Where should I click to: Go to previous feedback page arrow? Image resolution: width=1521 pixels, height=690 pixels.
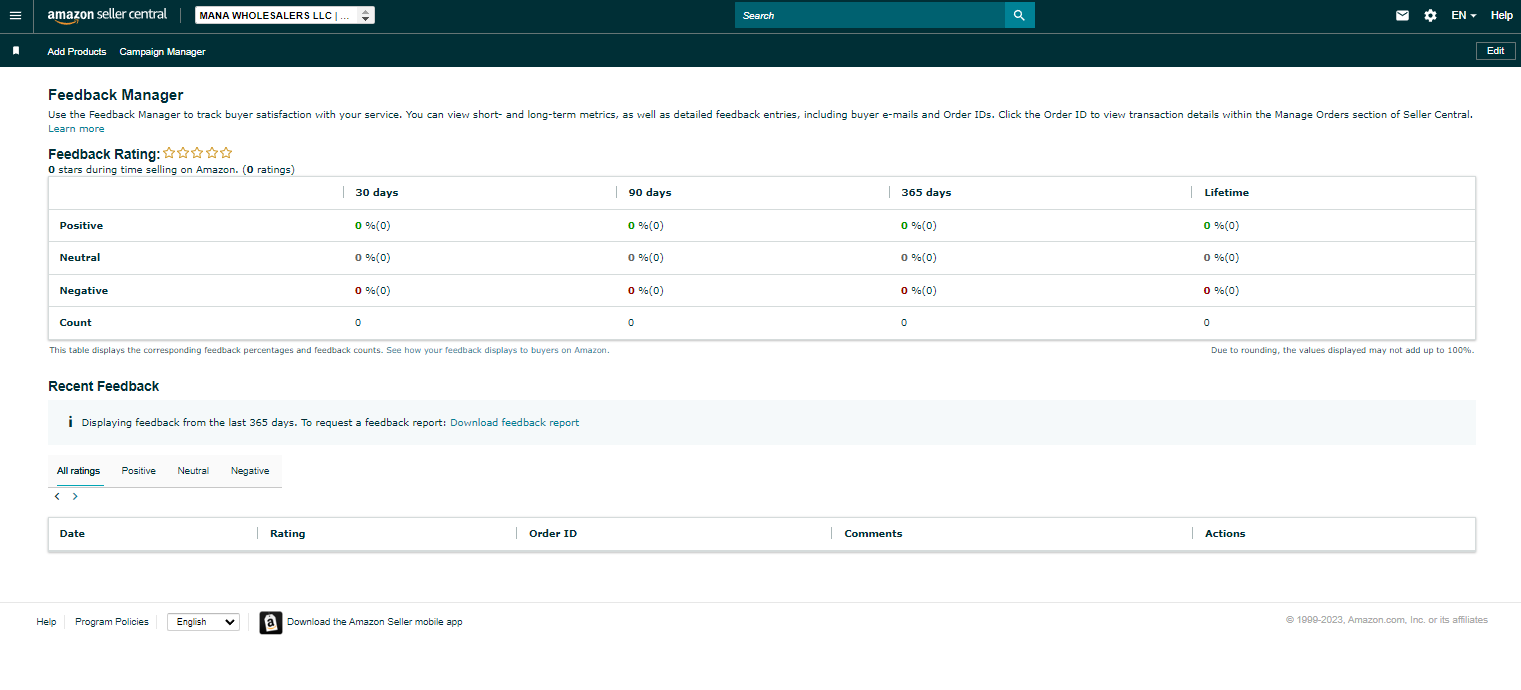coord(58,496)
